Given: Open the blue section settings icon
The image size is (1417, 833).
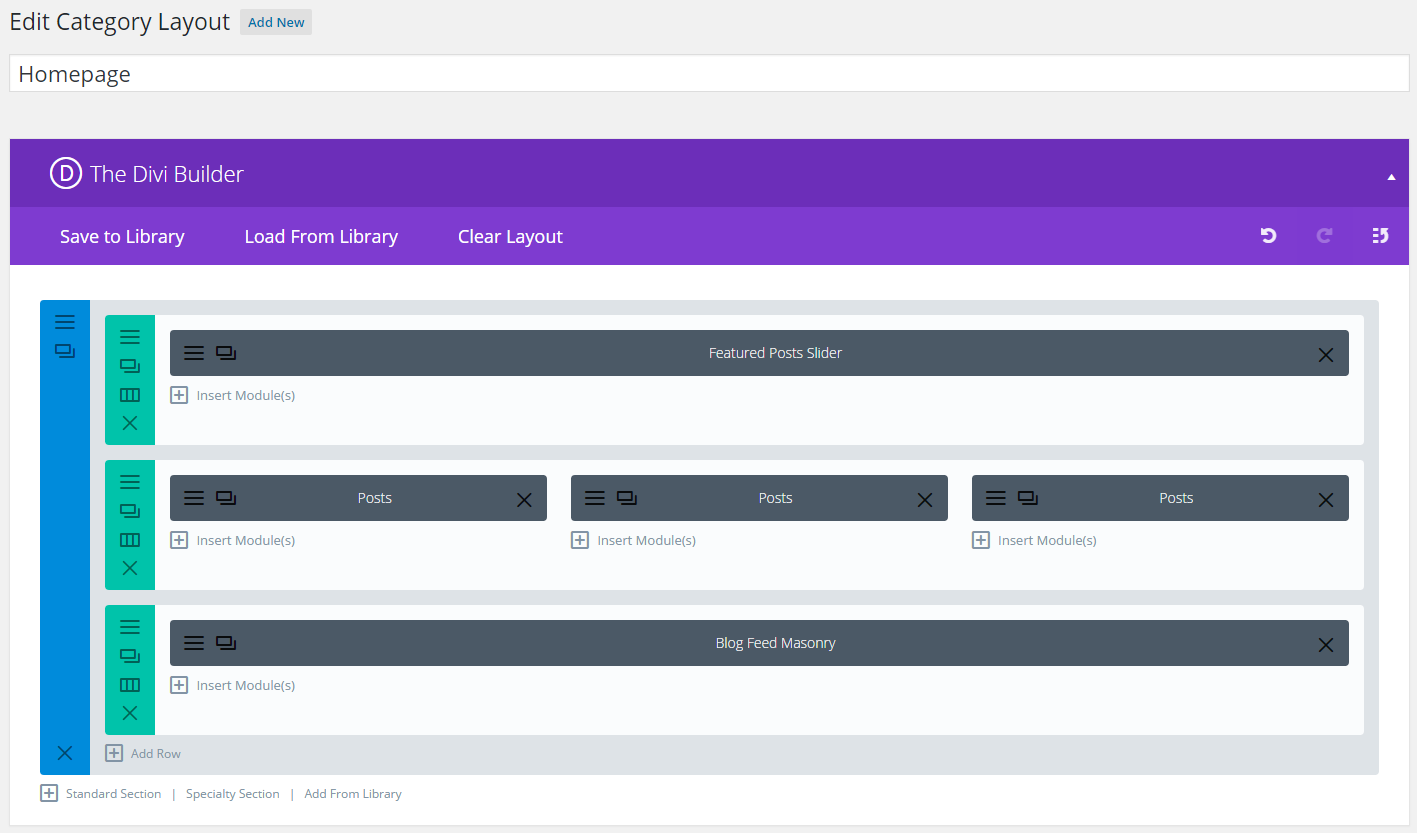Looking at the screenshot, I should (x=65, y=322).
